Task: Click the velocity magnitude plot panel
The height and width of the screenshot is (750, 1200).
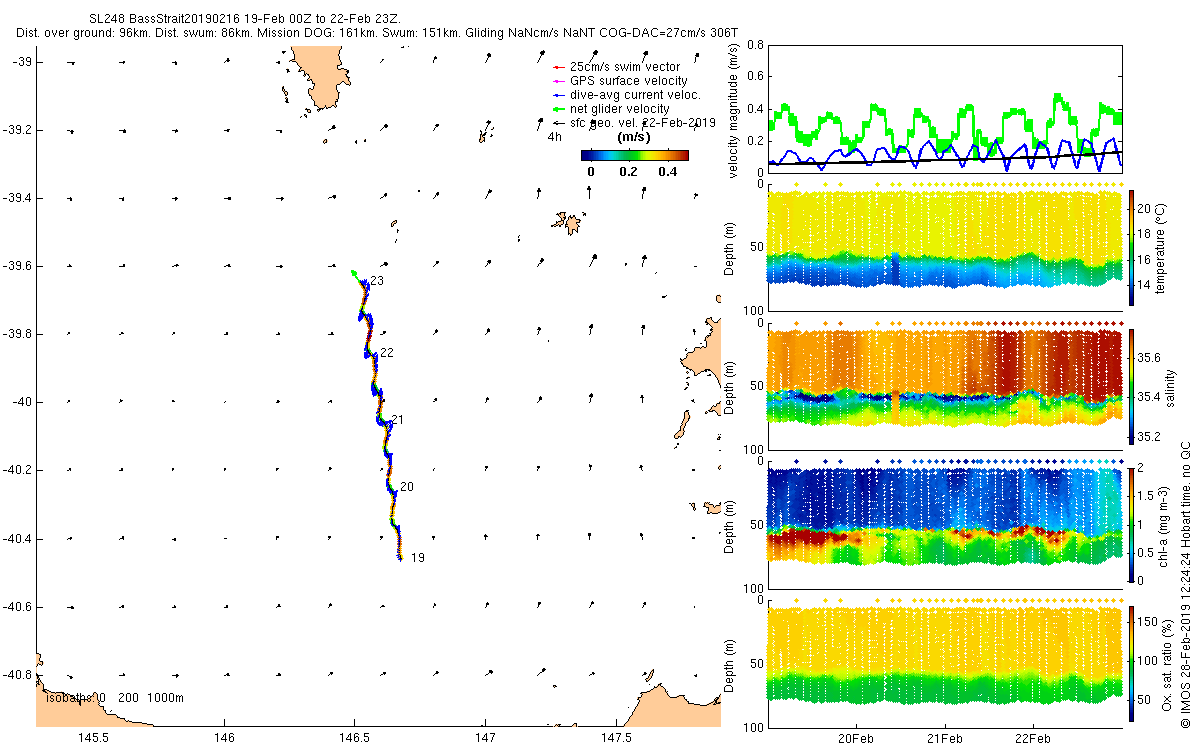Action: point(945,108)
